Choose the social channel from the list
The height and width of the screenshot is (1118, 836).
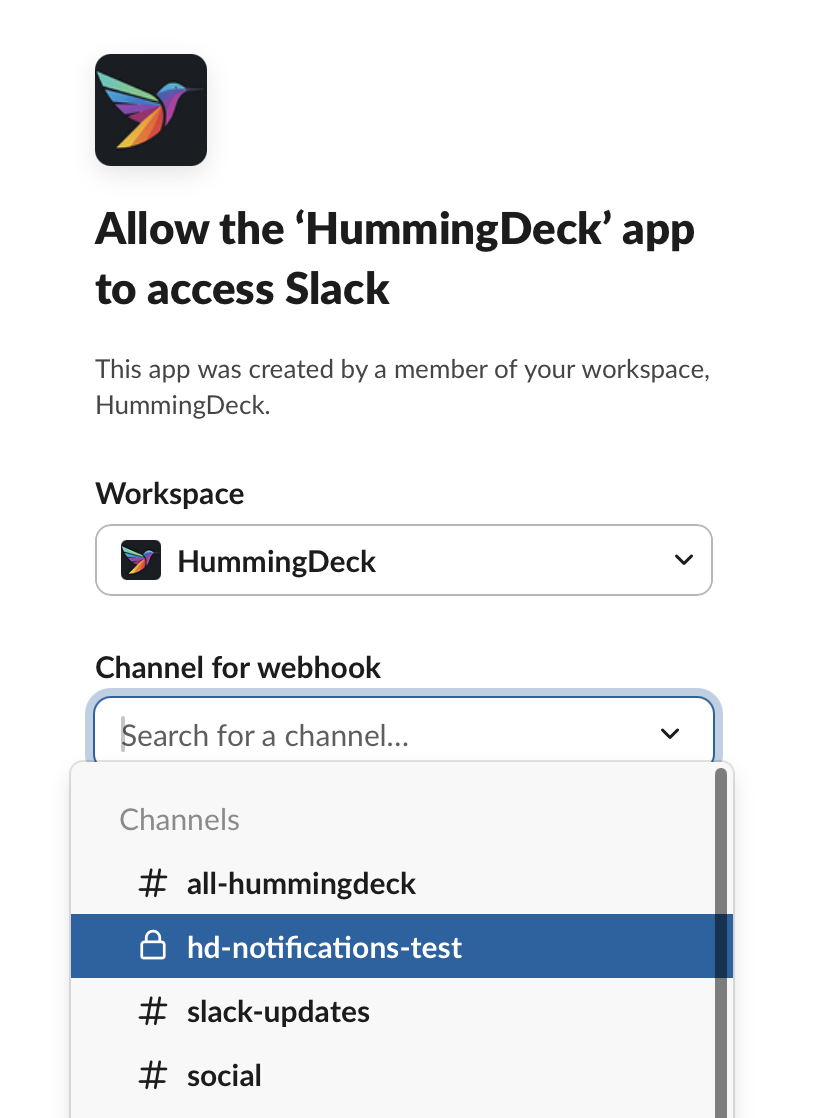pyautogui.click(x=223, y=1075)
